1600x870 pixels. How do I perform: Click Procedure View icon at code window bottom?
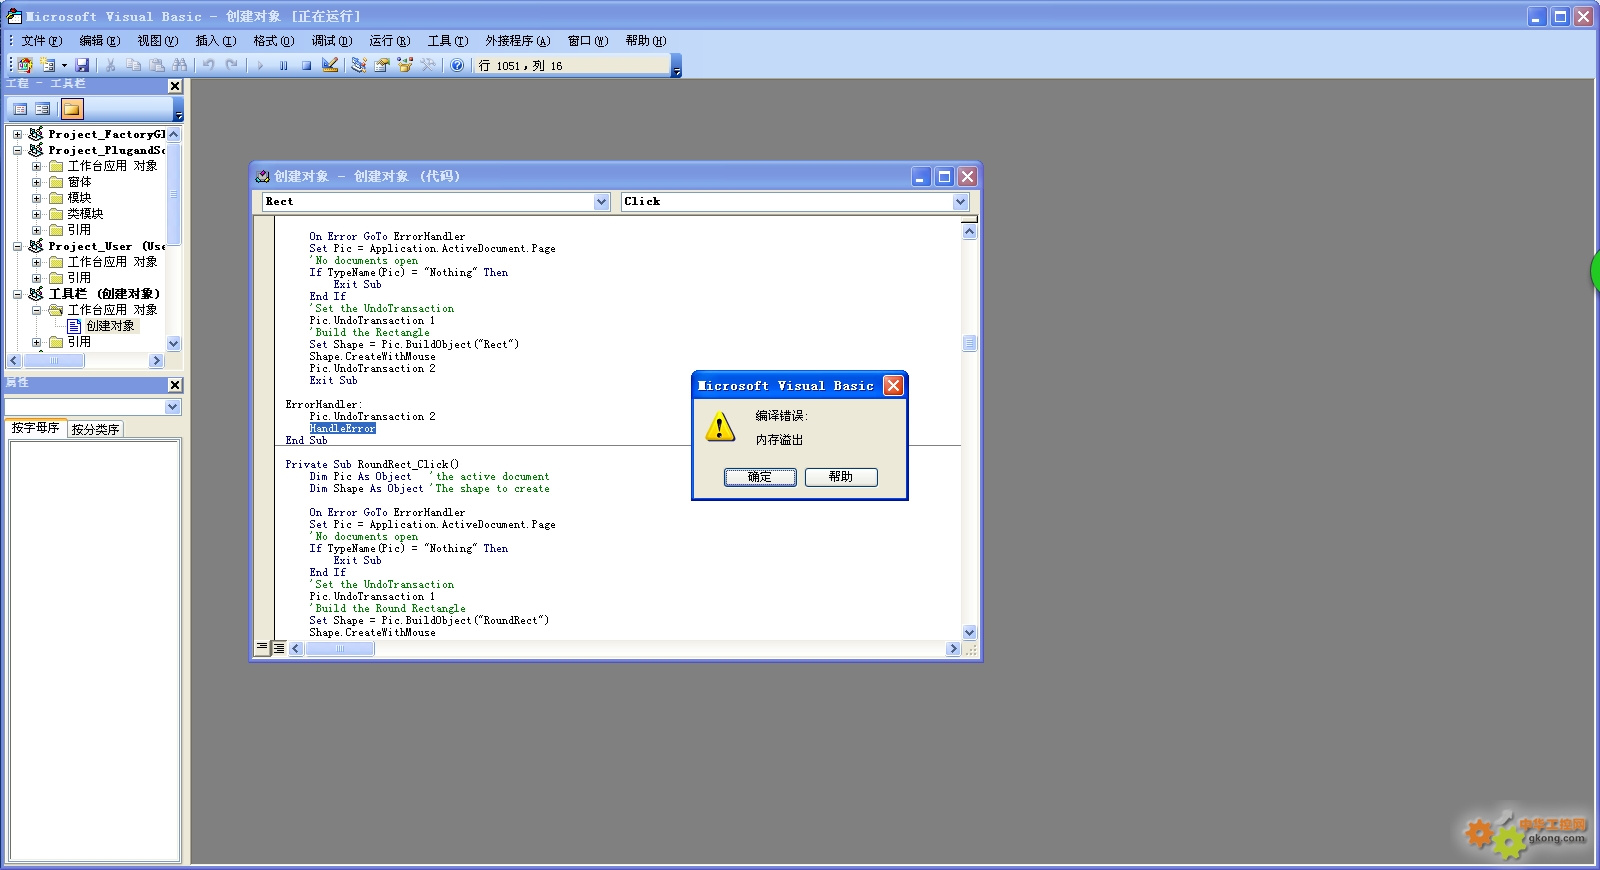262,648
